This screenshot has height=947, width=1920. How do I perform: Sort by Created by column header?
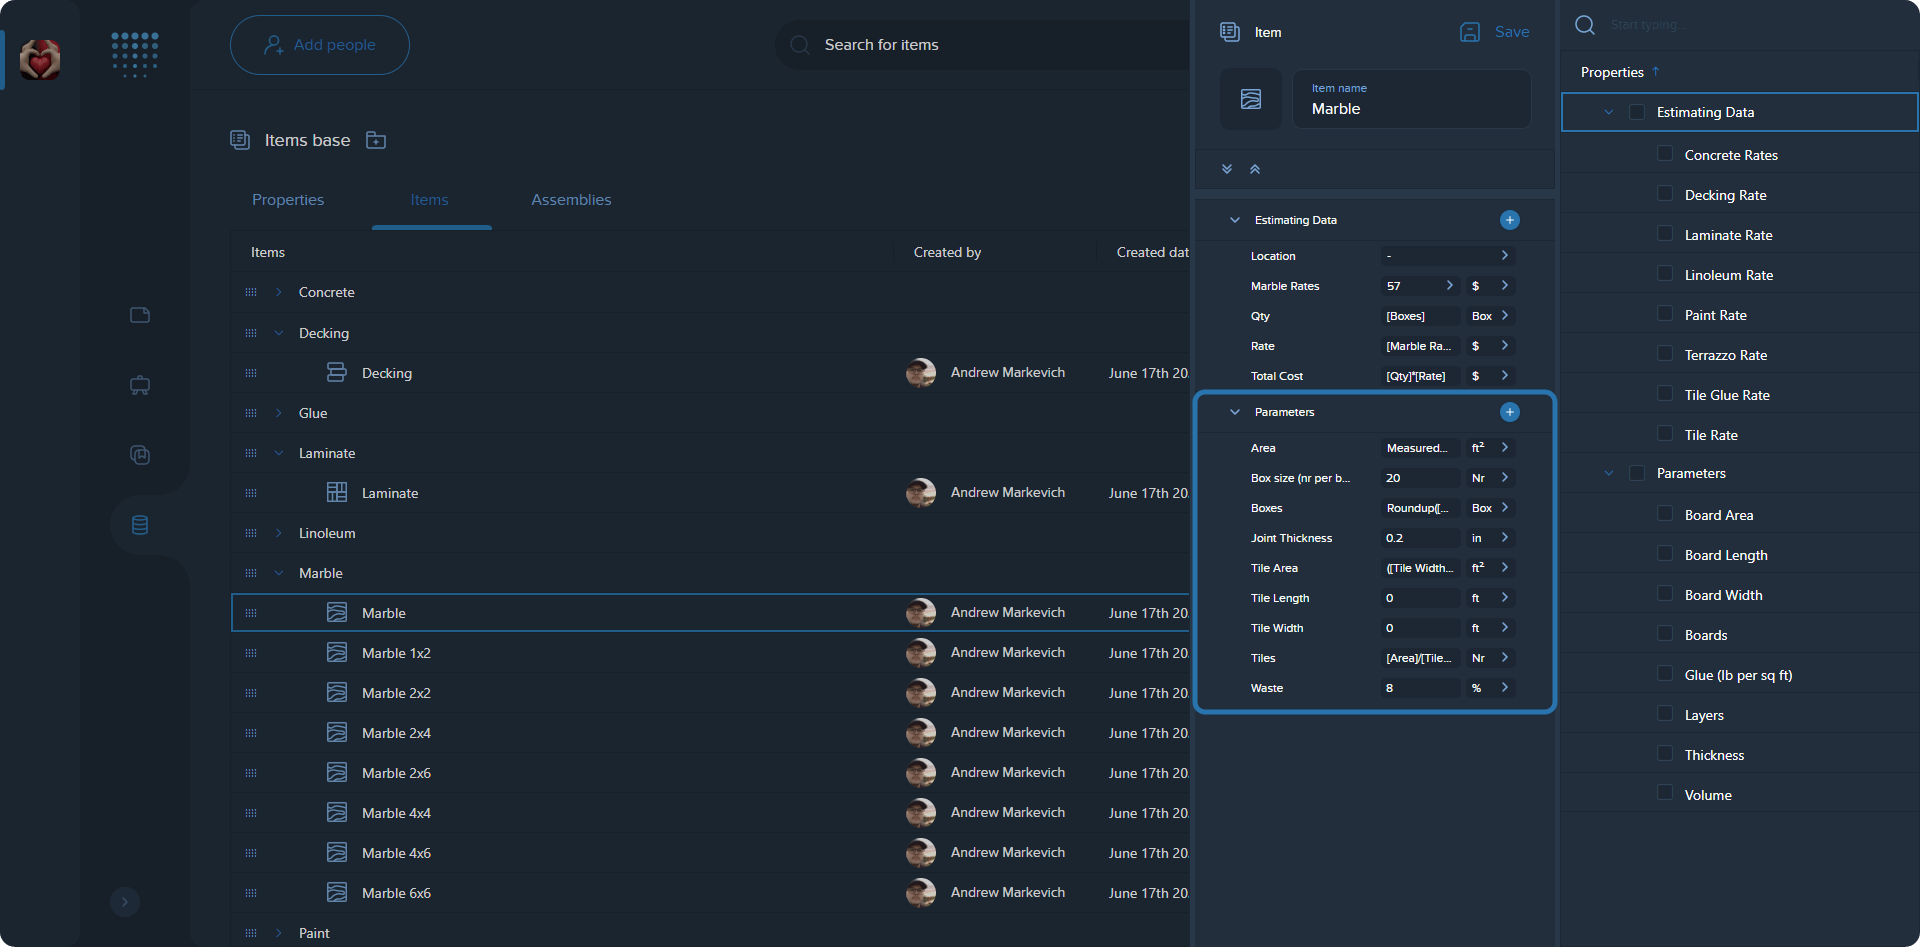(x=947, y=252)
